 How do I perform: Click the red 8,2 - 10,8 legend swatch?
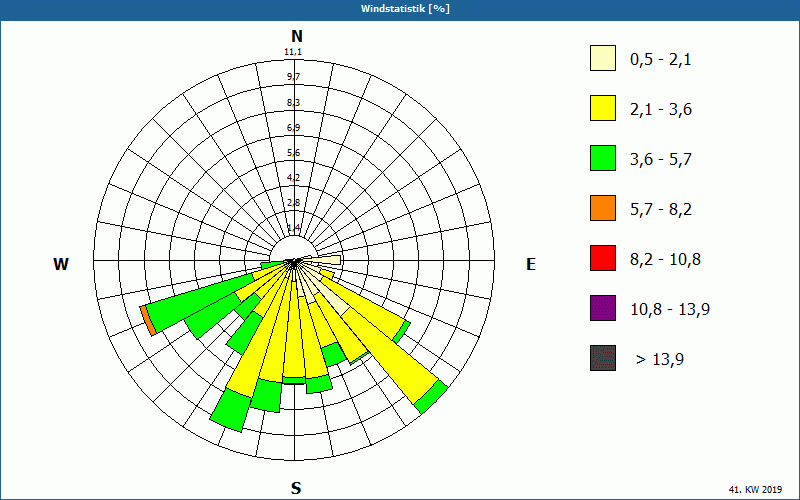[603, 258]
